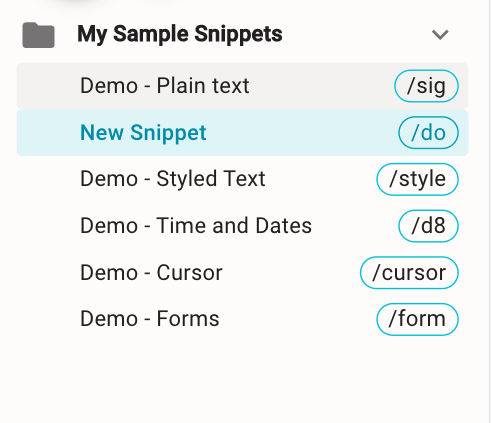
Task: Select the New Snippet entry
Action: [x=143, y=133]
